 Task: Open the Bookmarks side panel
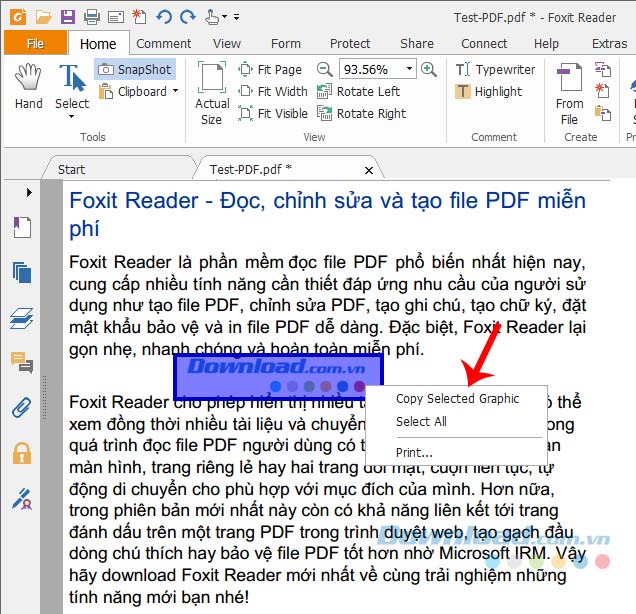click(21, 227)
